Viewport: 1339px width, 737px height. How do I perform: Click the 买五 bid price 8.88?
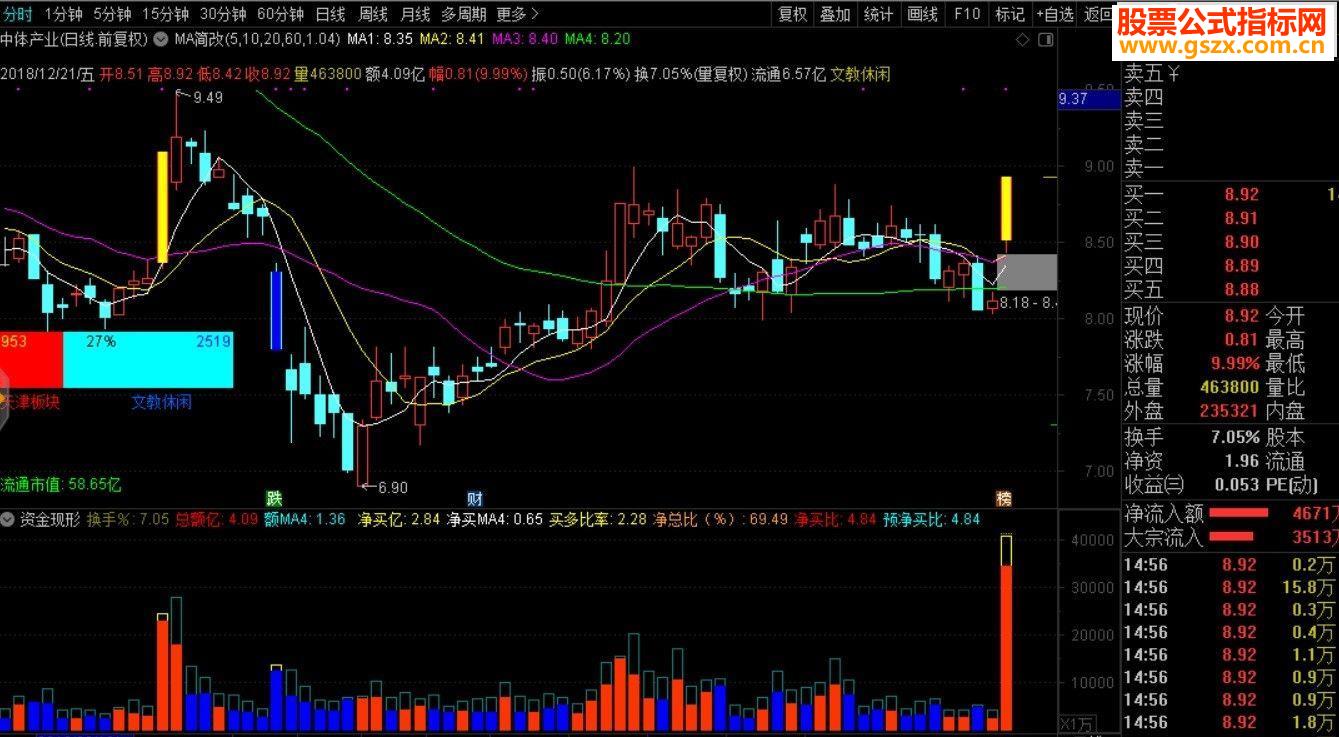(x=1242, y=290)
